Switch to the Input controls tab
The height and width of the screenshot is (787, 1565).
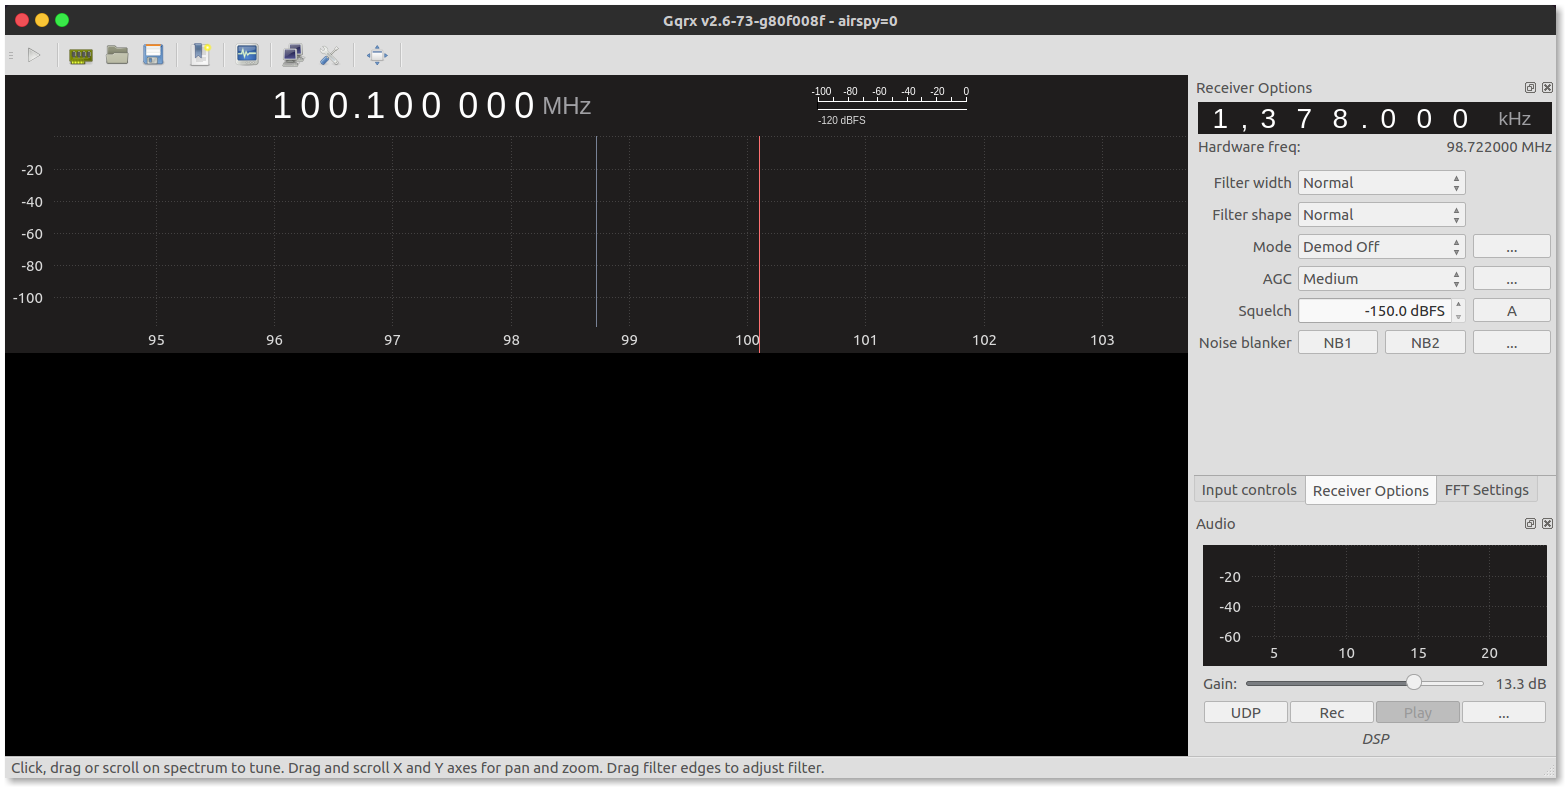1249,490
